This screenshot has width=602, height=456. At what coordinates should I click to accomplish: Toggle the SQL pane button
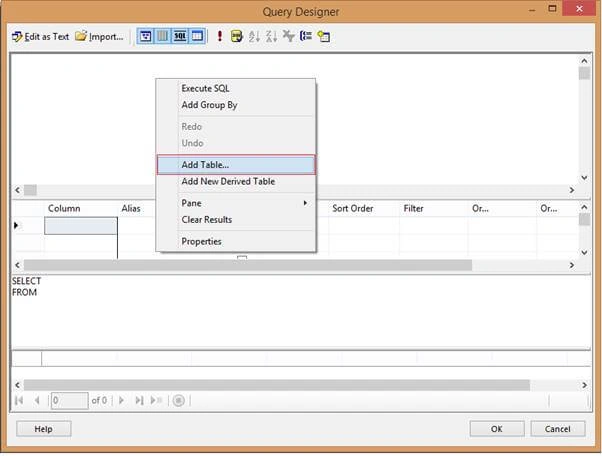tap(180, 36)
